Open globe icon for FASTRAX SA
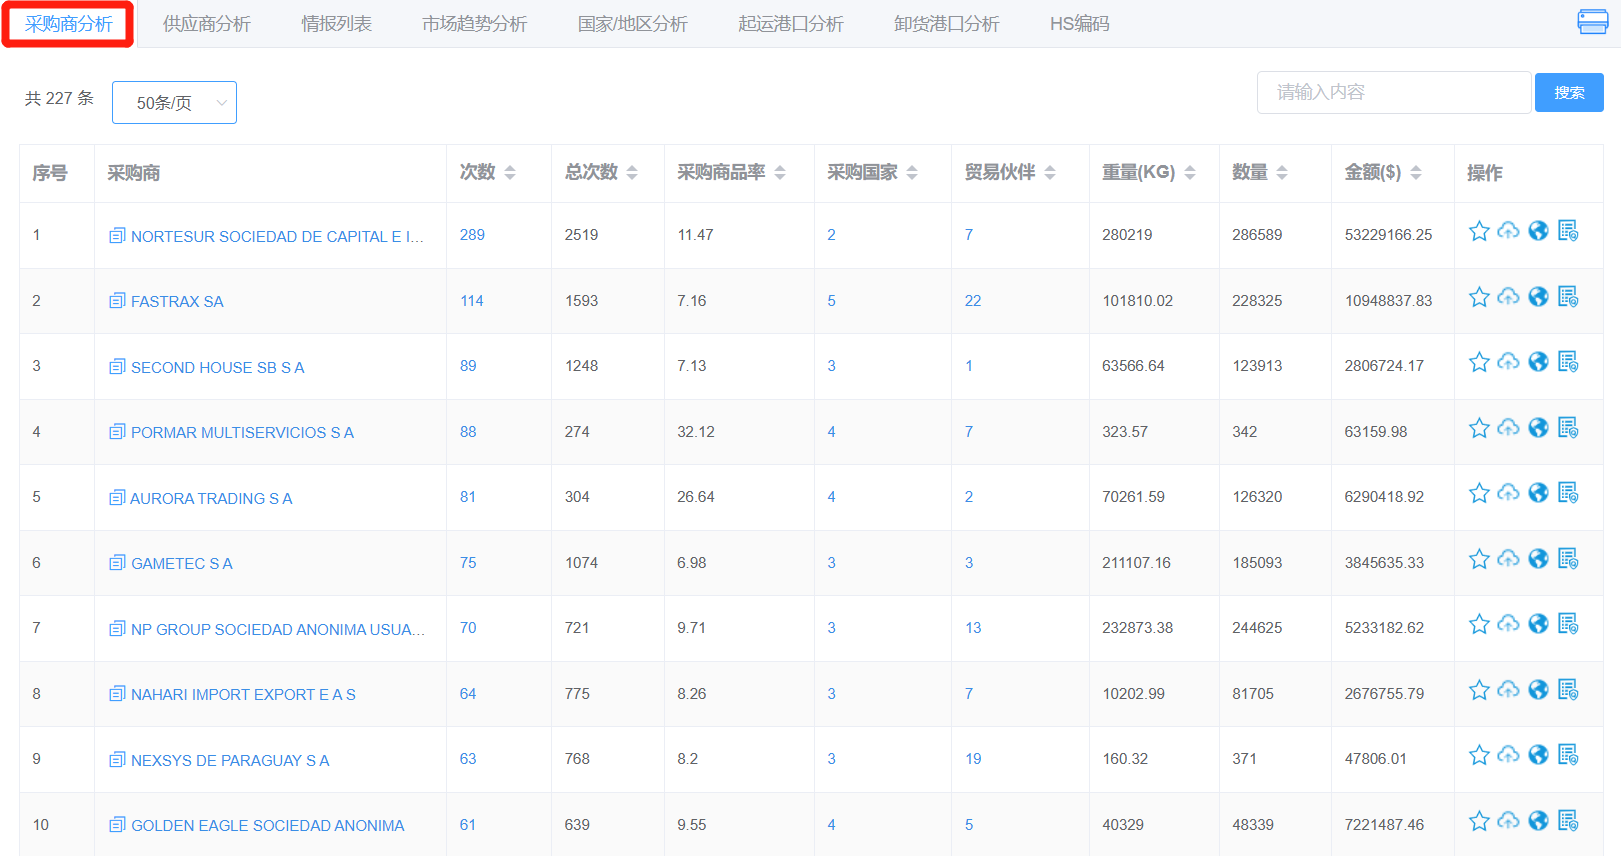 tap(1538, 297)
